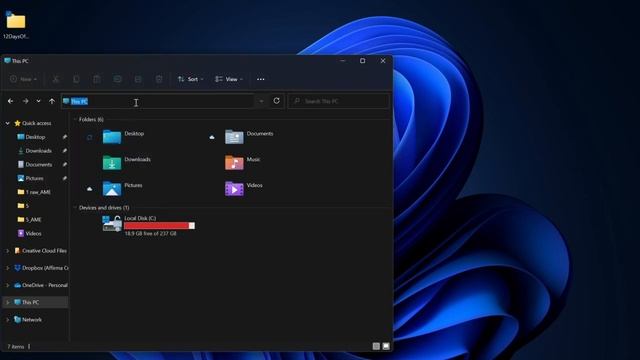Open the New item dropdown
Screen dimensions: 640x360
click(x=24, y=79)
